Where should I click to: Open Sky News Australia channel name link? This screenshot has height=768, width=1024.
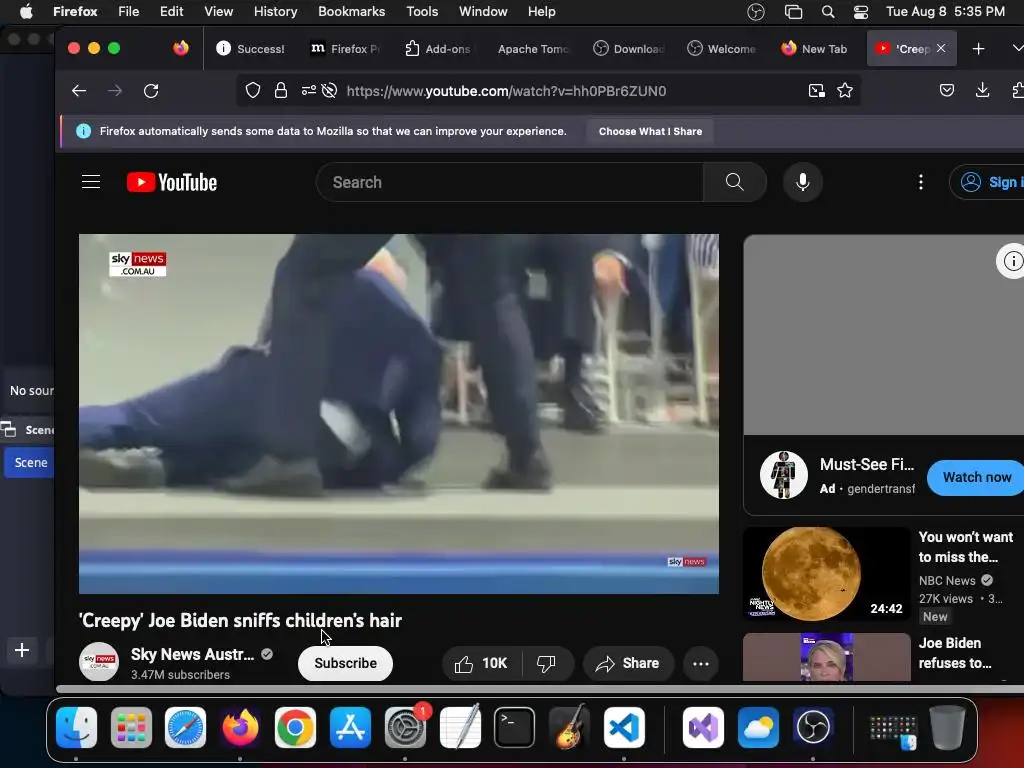pyautogui.click(x=193, y=654)
